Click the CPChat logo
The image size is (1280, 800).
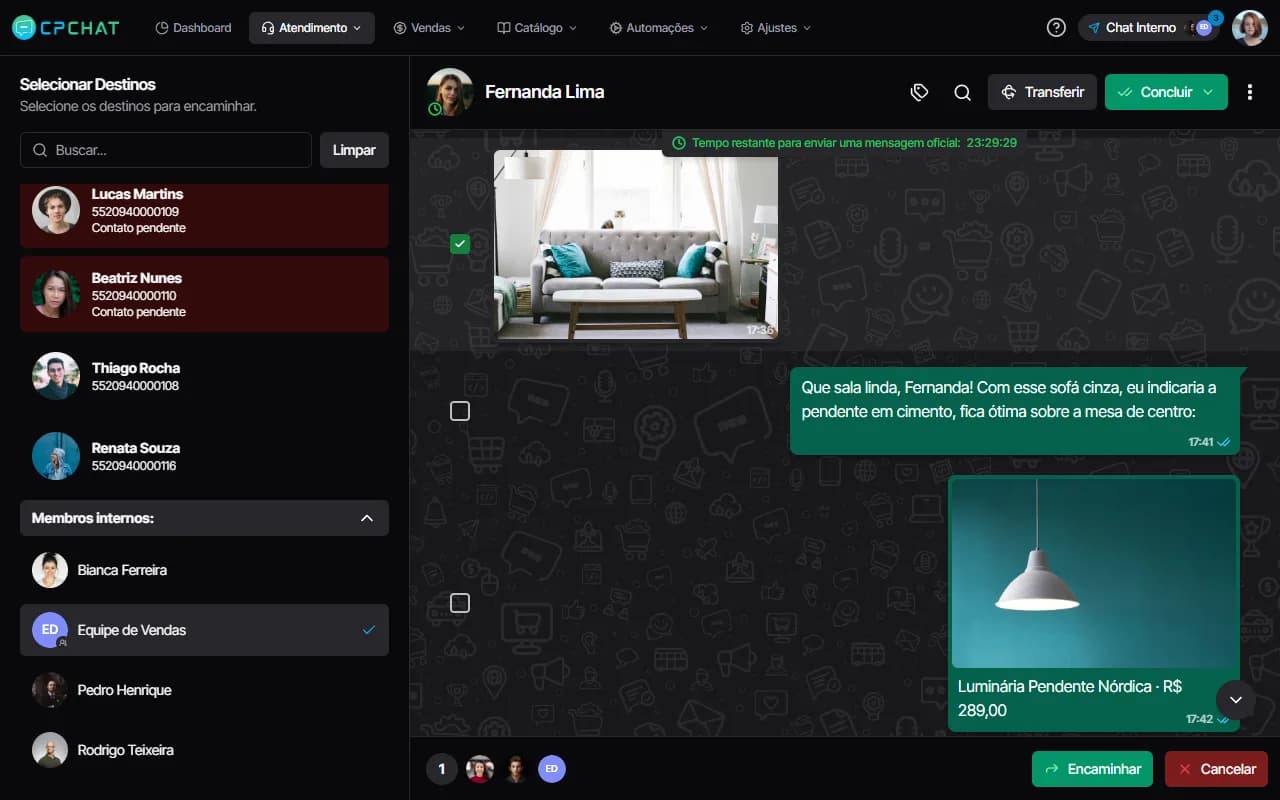point(66,28)
